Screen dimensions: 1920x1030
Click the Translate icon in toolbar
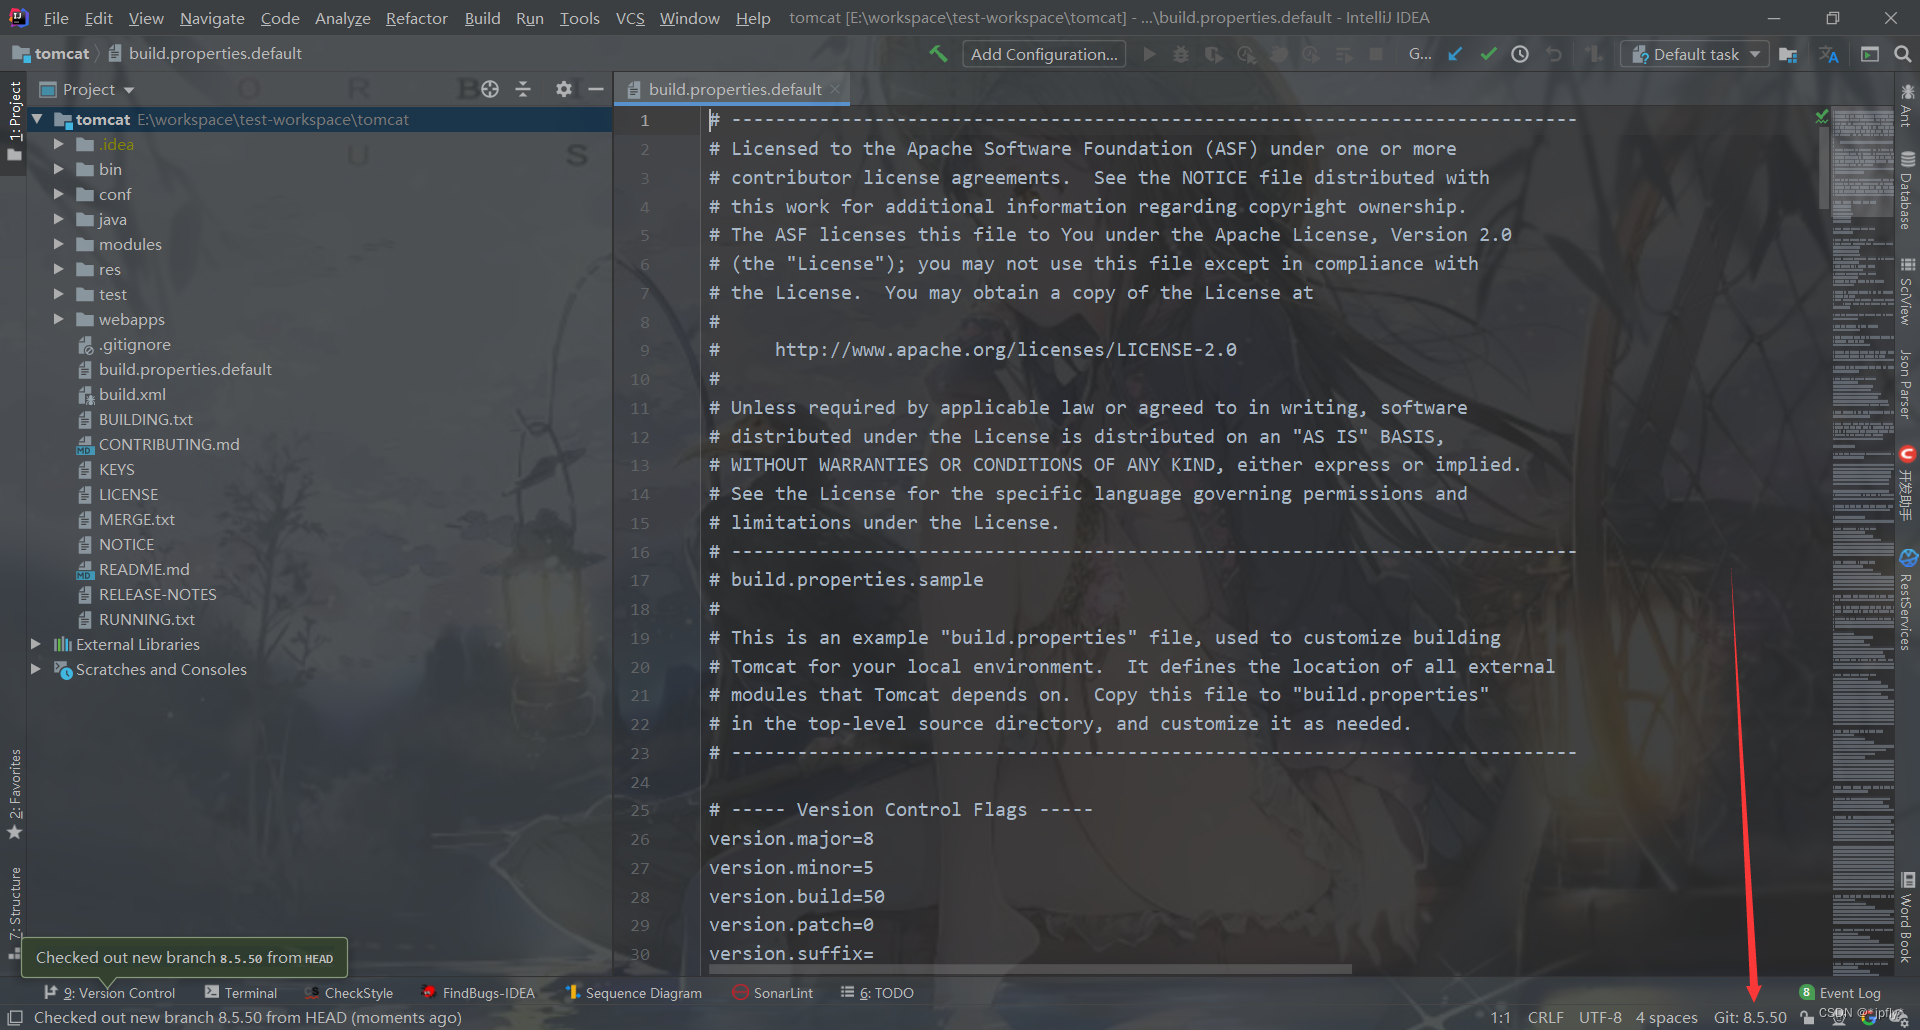(1829, 54)
